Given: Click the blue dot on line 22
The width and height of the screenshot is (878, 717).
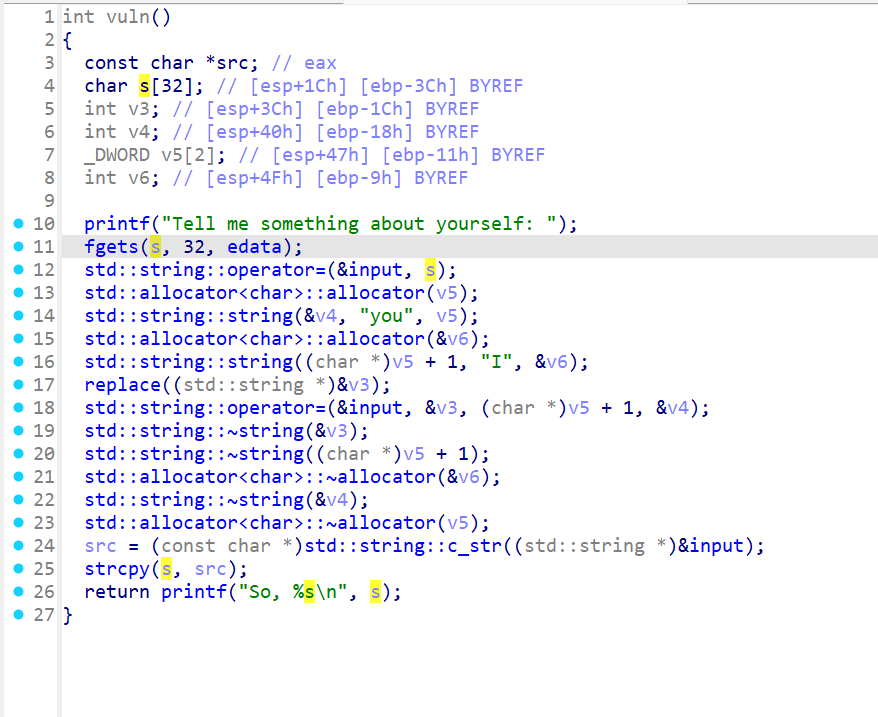Looking at the screenshot, I should coord(17,500).
